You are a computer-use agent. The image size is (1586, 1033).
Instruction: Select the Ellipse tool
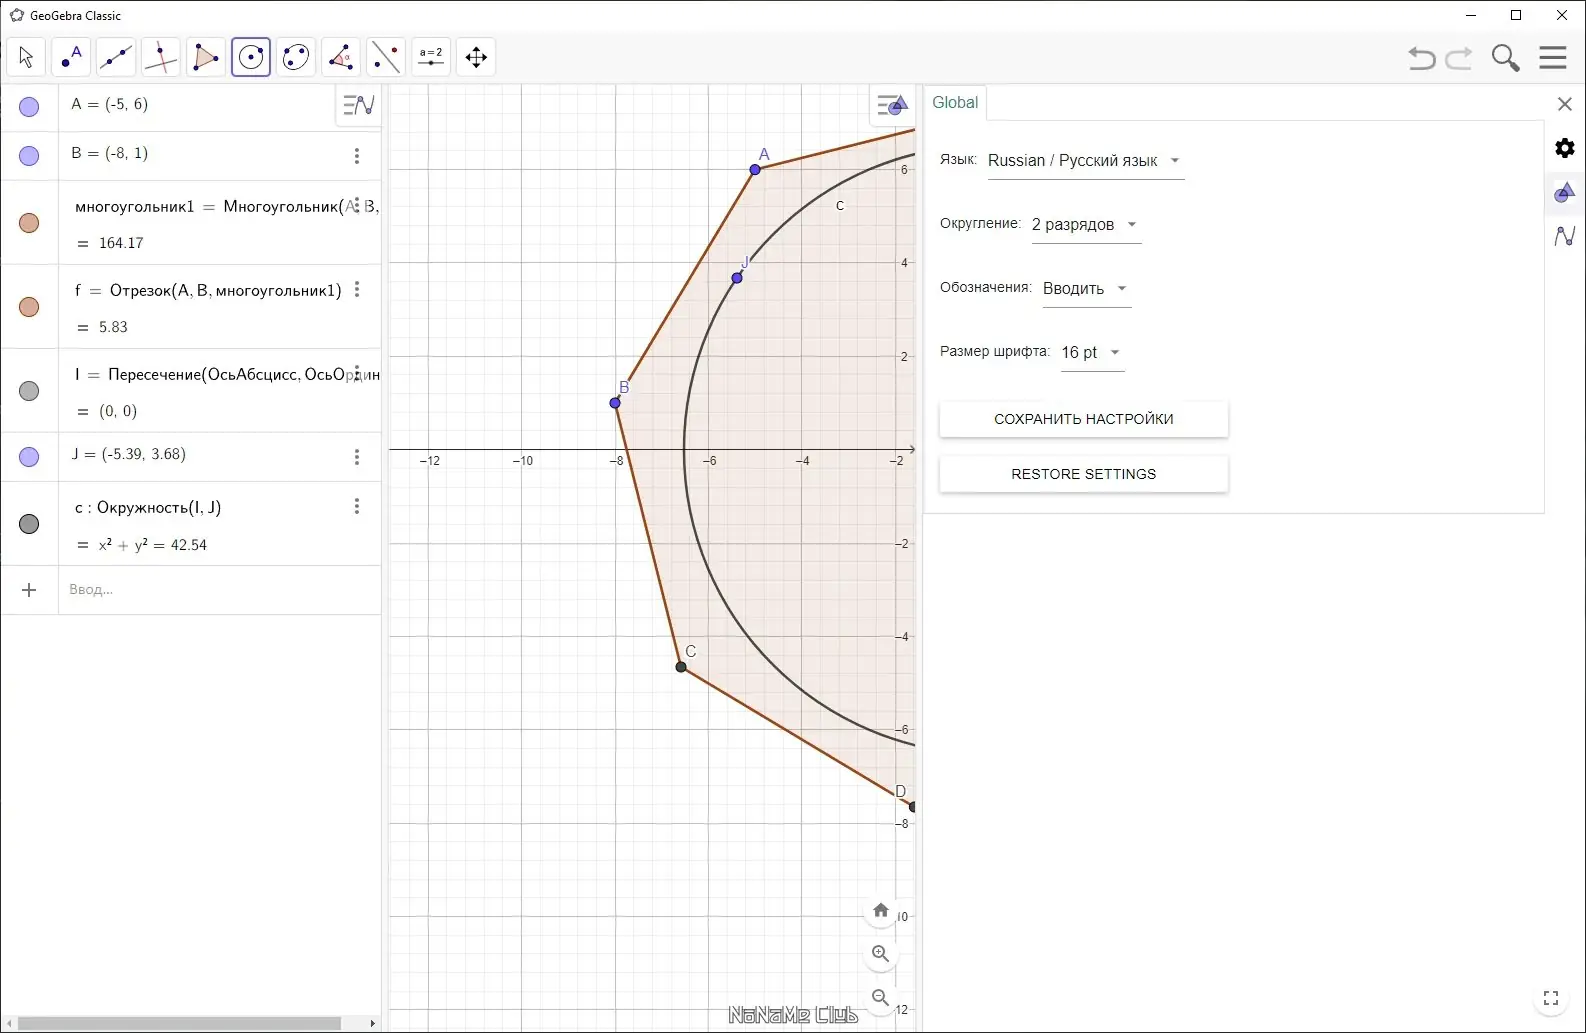point(296,57)
